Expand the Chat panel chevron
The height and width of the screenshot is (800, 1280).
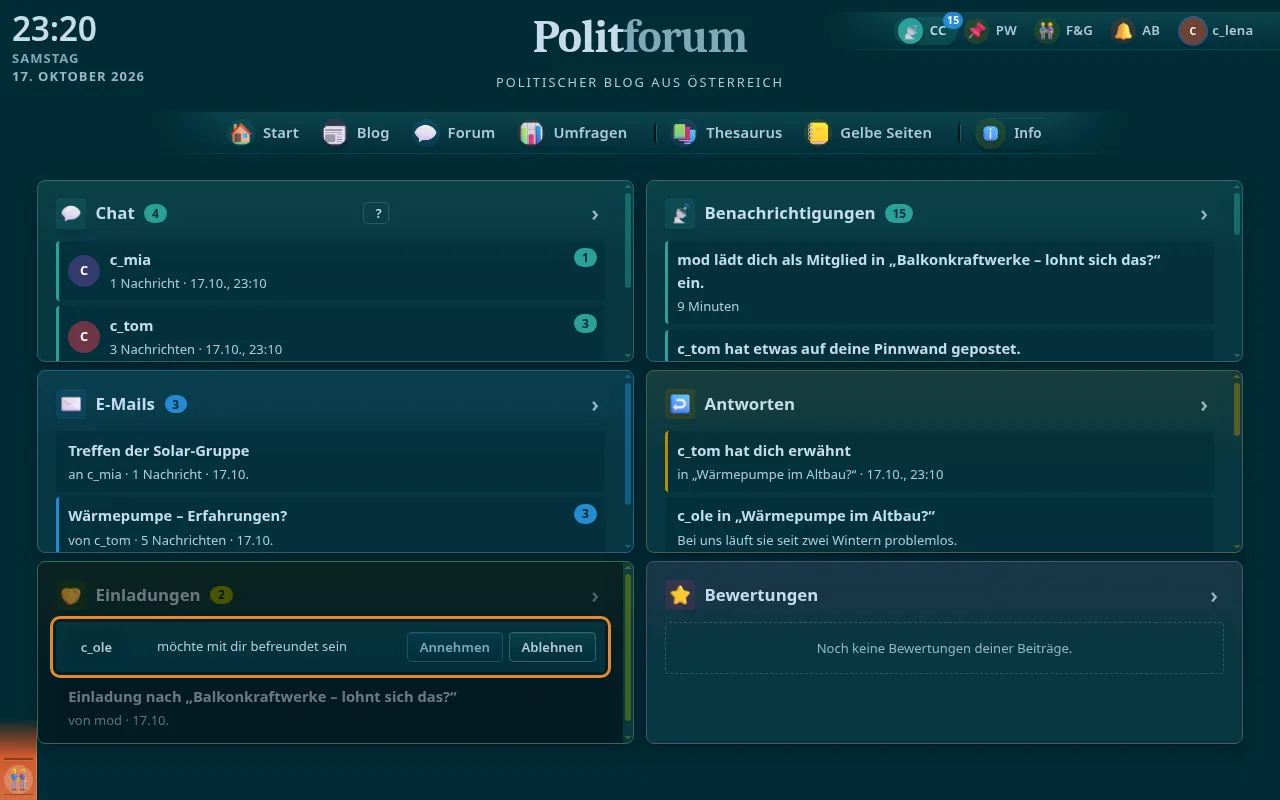pos(595,214)
